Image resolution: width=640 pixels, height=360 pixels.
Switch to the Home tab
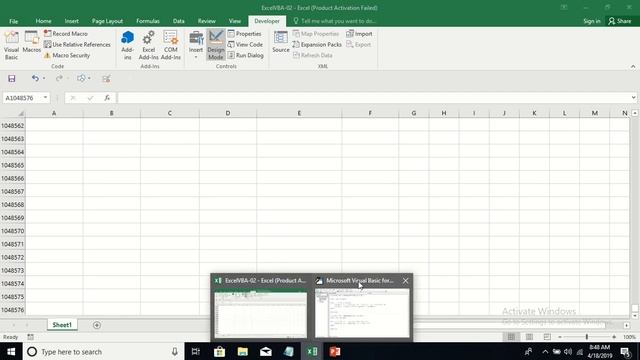pyautogui.click(x=43, y=21)
